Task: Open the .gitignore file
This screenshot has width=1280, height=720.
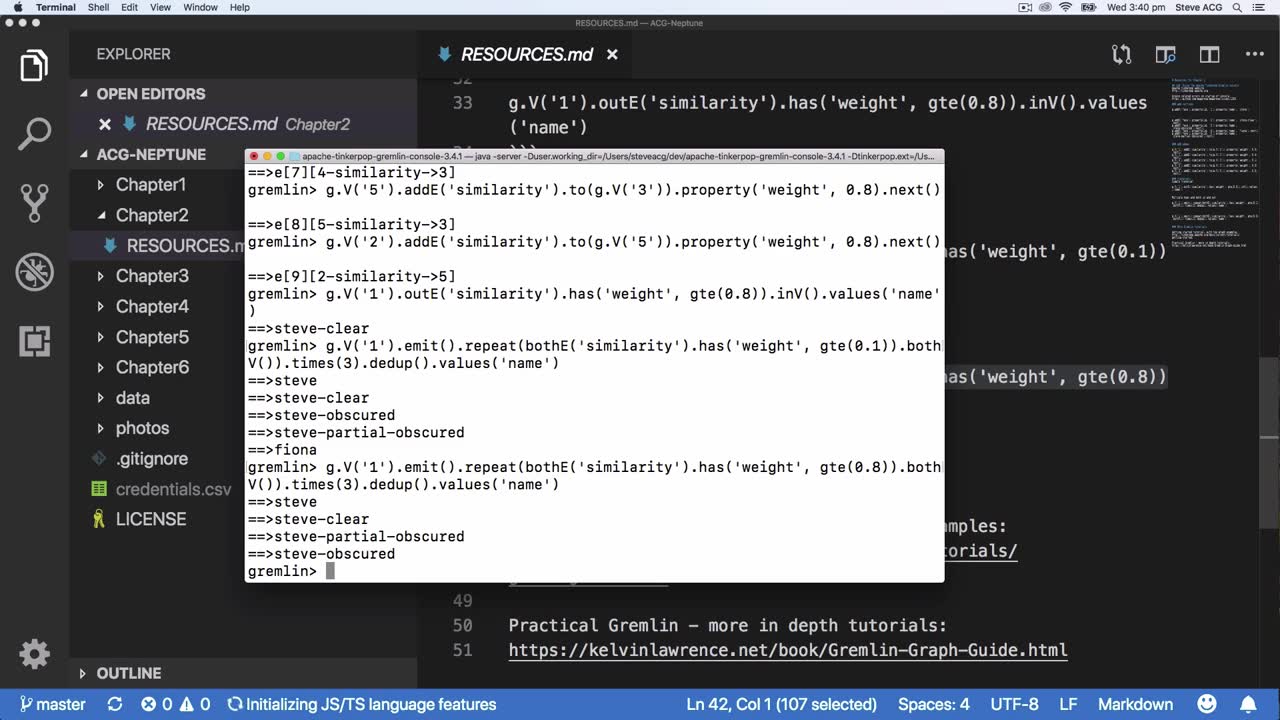Action: [151, 459]
